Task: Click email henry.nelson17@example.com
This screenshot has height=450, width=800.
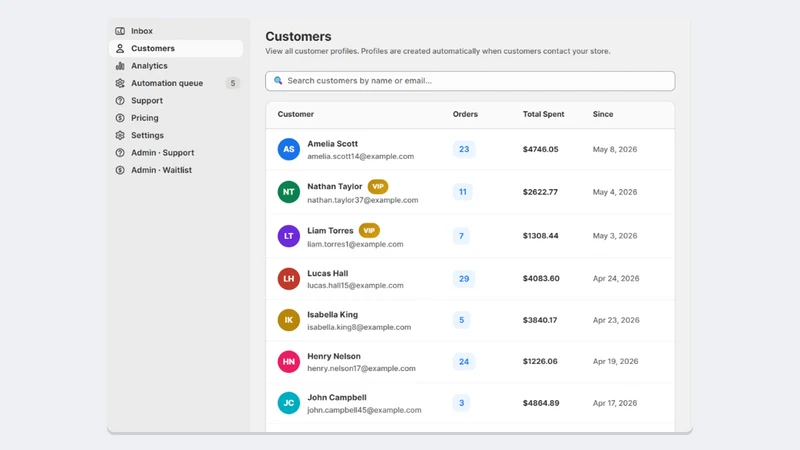Action: tap(361, 368)
